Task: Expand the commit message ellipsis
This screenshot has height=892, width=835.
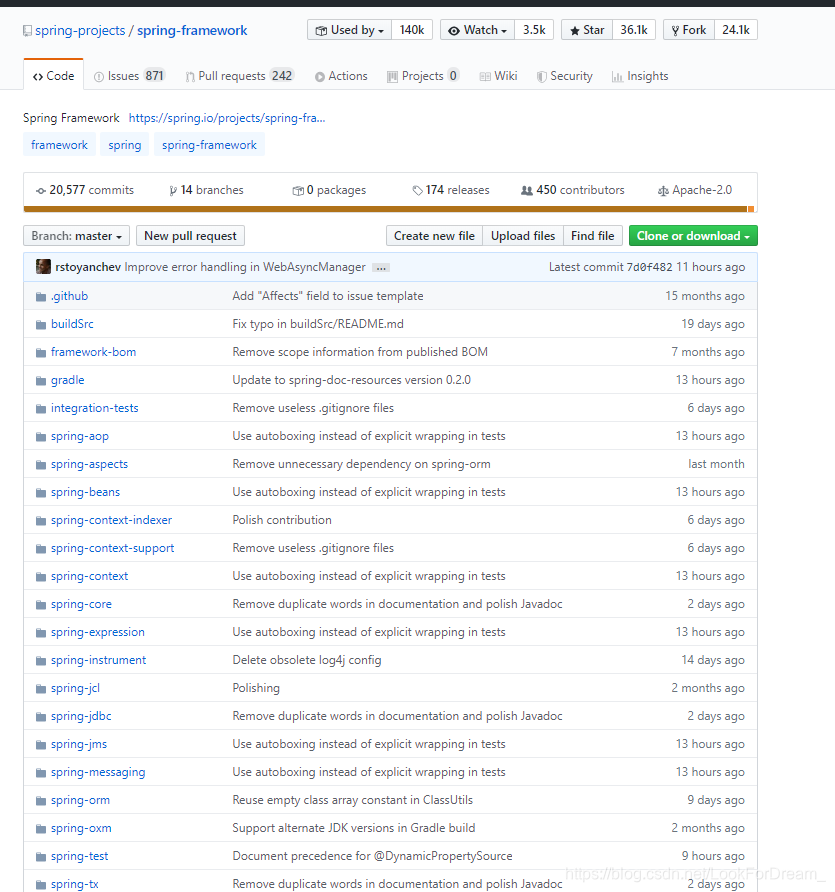Action: 381,267
